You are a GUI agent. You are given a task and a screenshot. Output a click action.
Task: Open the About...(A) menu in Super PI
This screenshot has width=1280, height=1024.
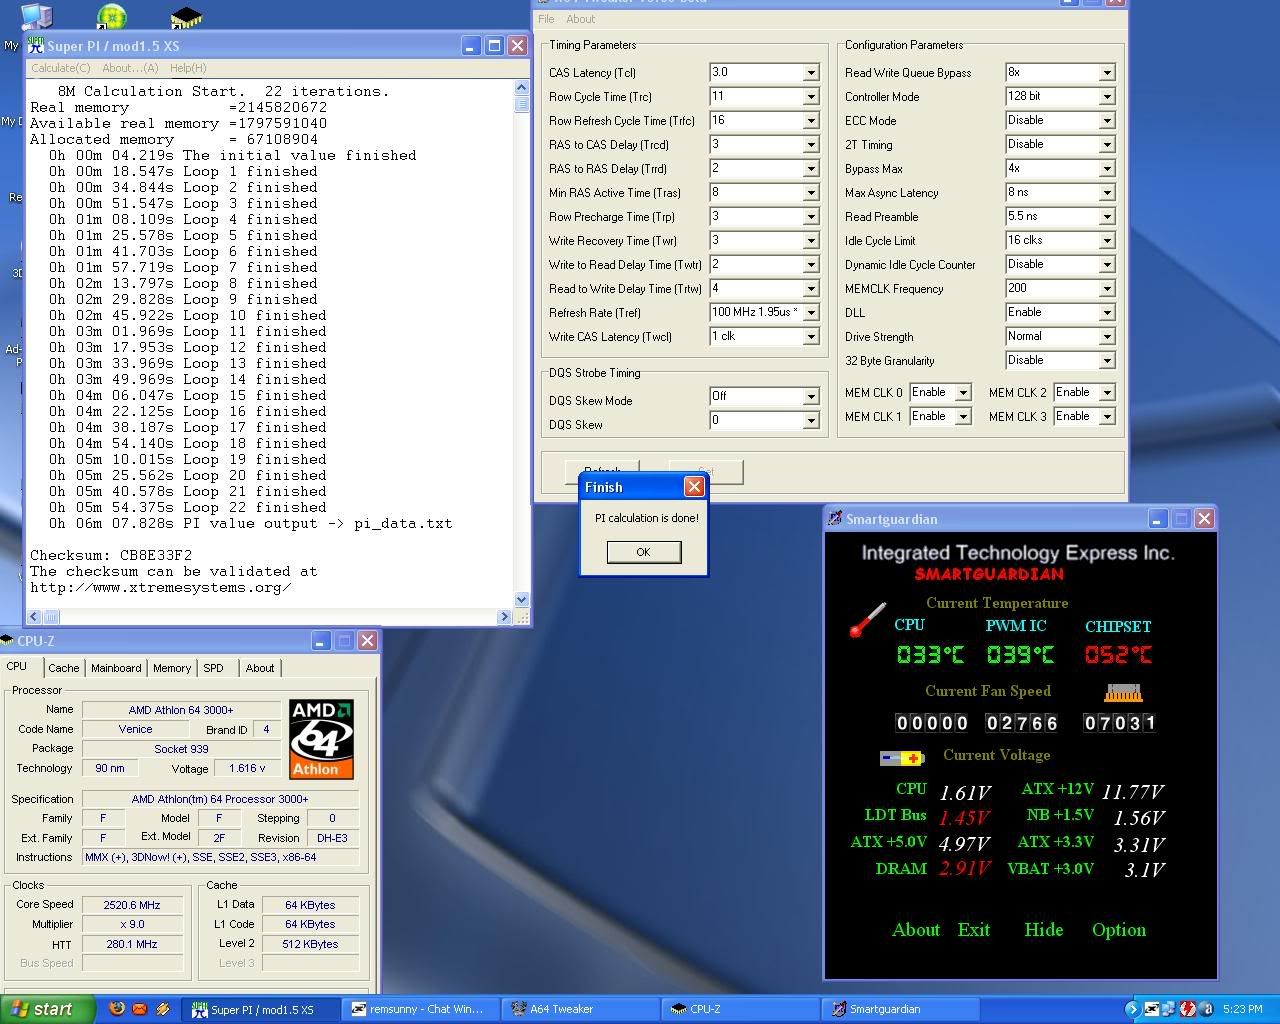coord(130,68)
